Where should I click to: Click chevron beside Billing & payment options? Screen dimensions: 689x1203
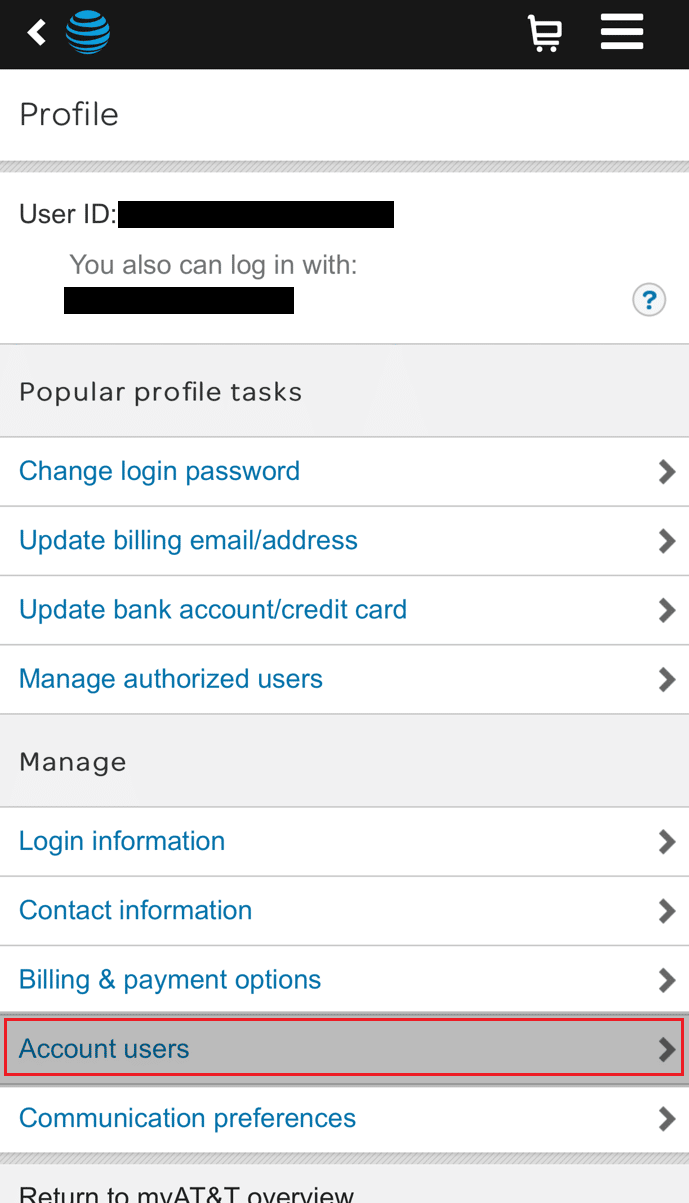coord(667,980)
